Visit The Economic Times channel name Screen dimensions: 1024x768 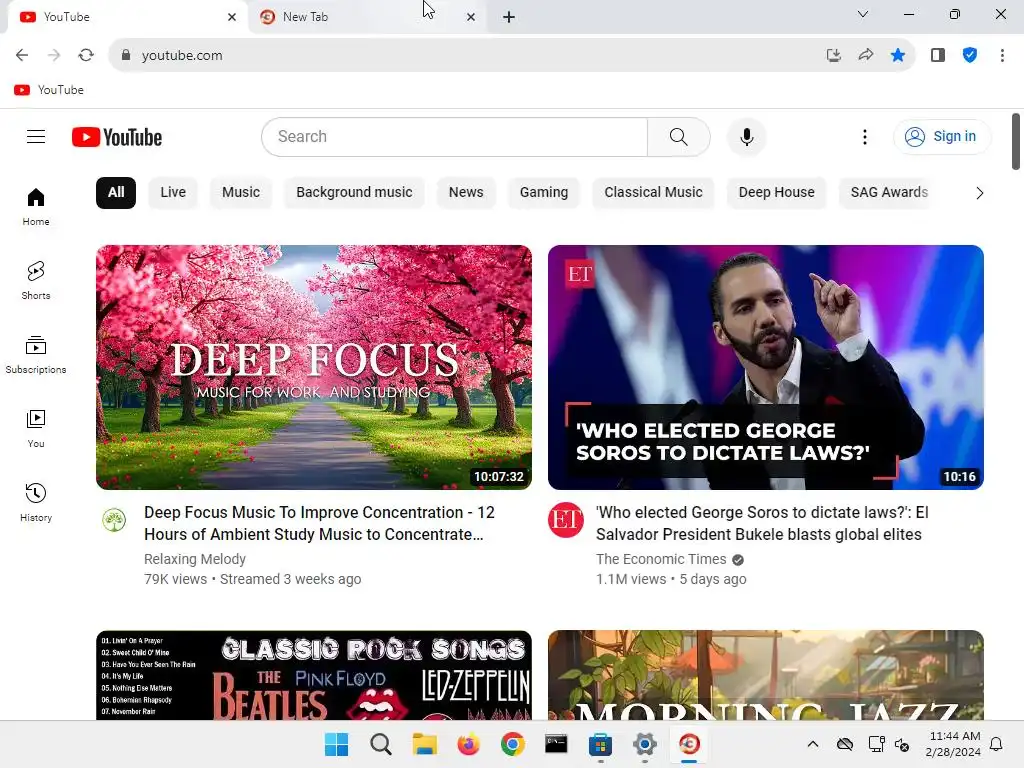click(661, 559)
